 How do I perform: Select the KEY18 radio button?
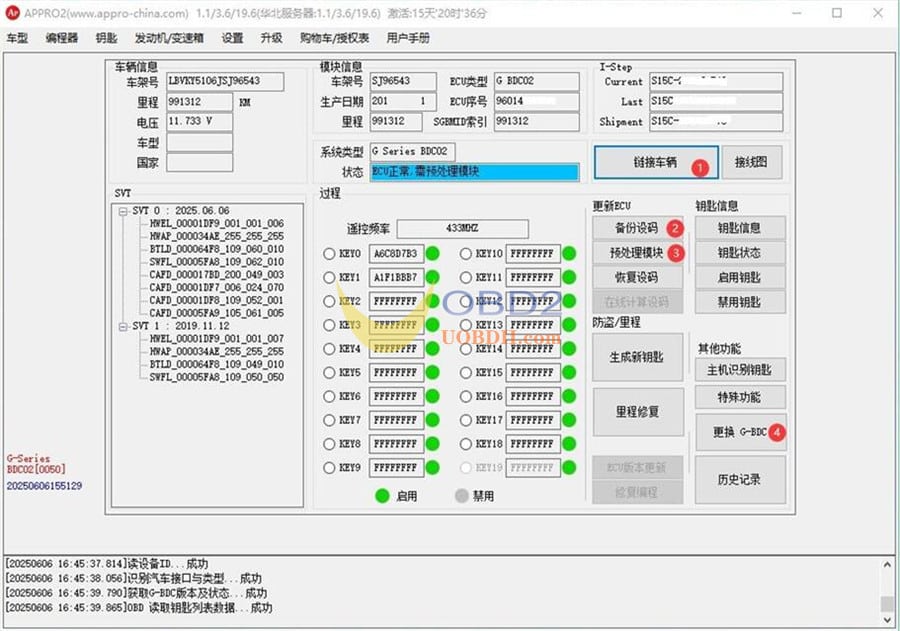[x=465, y=444]
